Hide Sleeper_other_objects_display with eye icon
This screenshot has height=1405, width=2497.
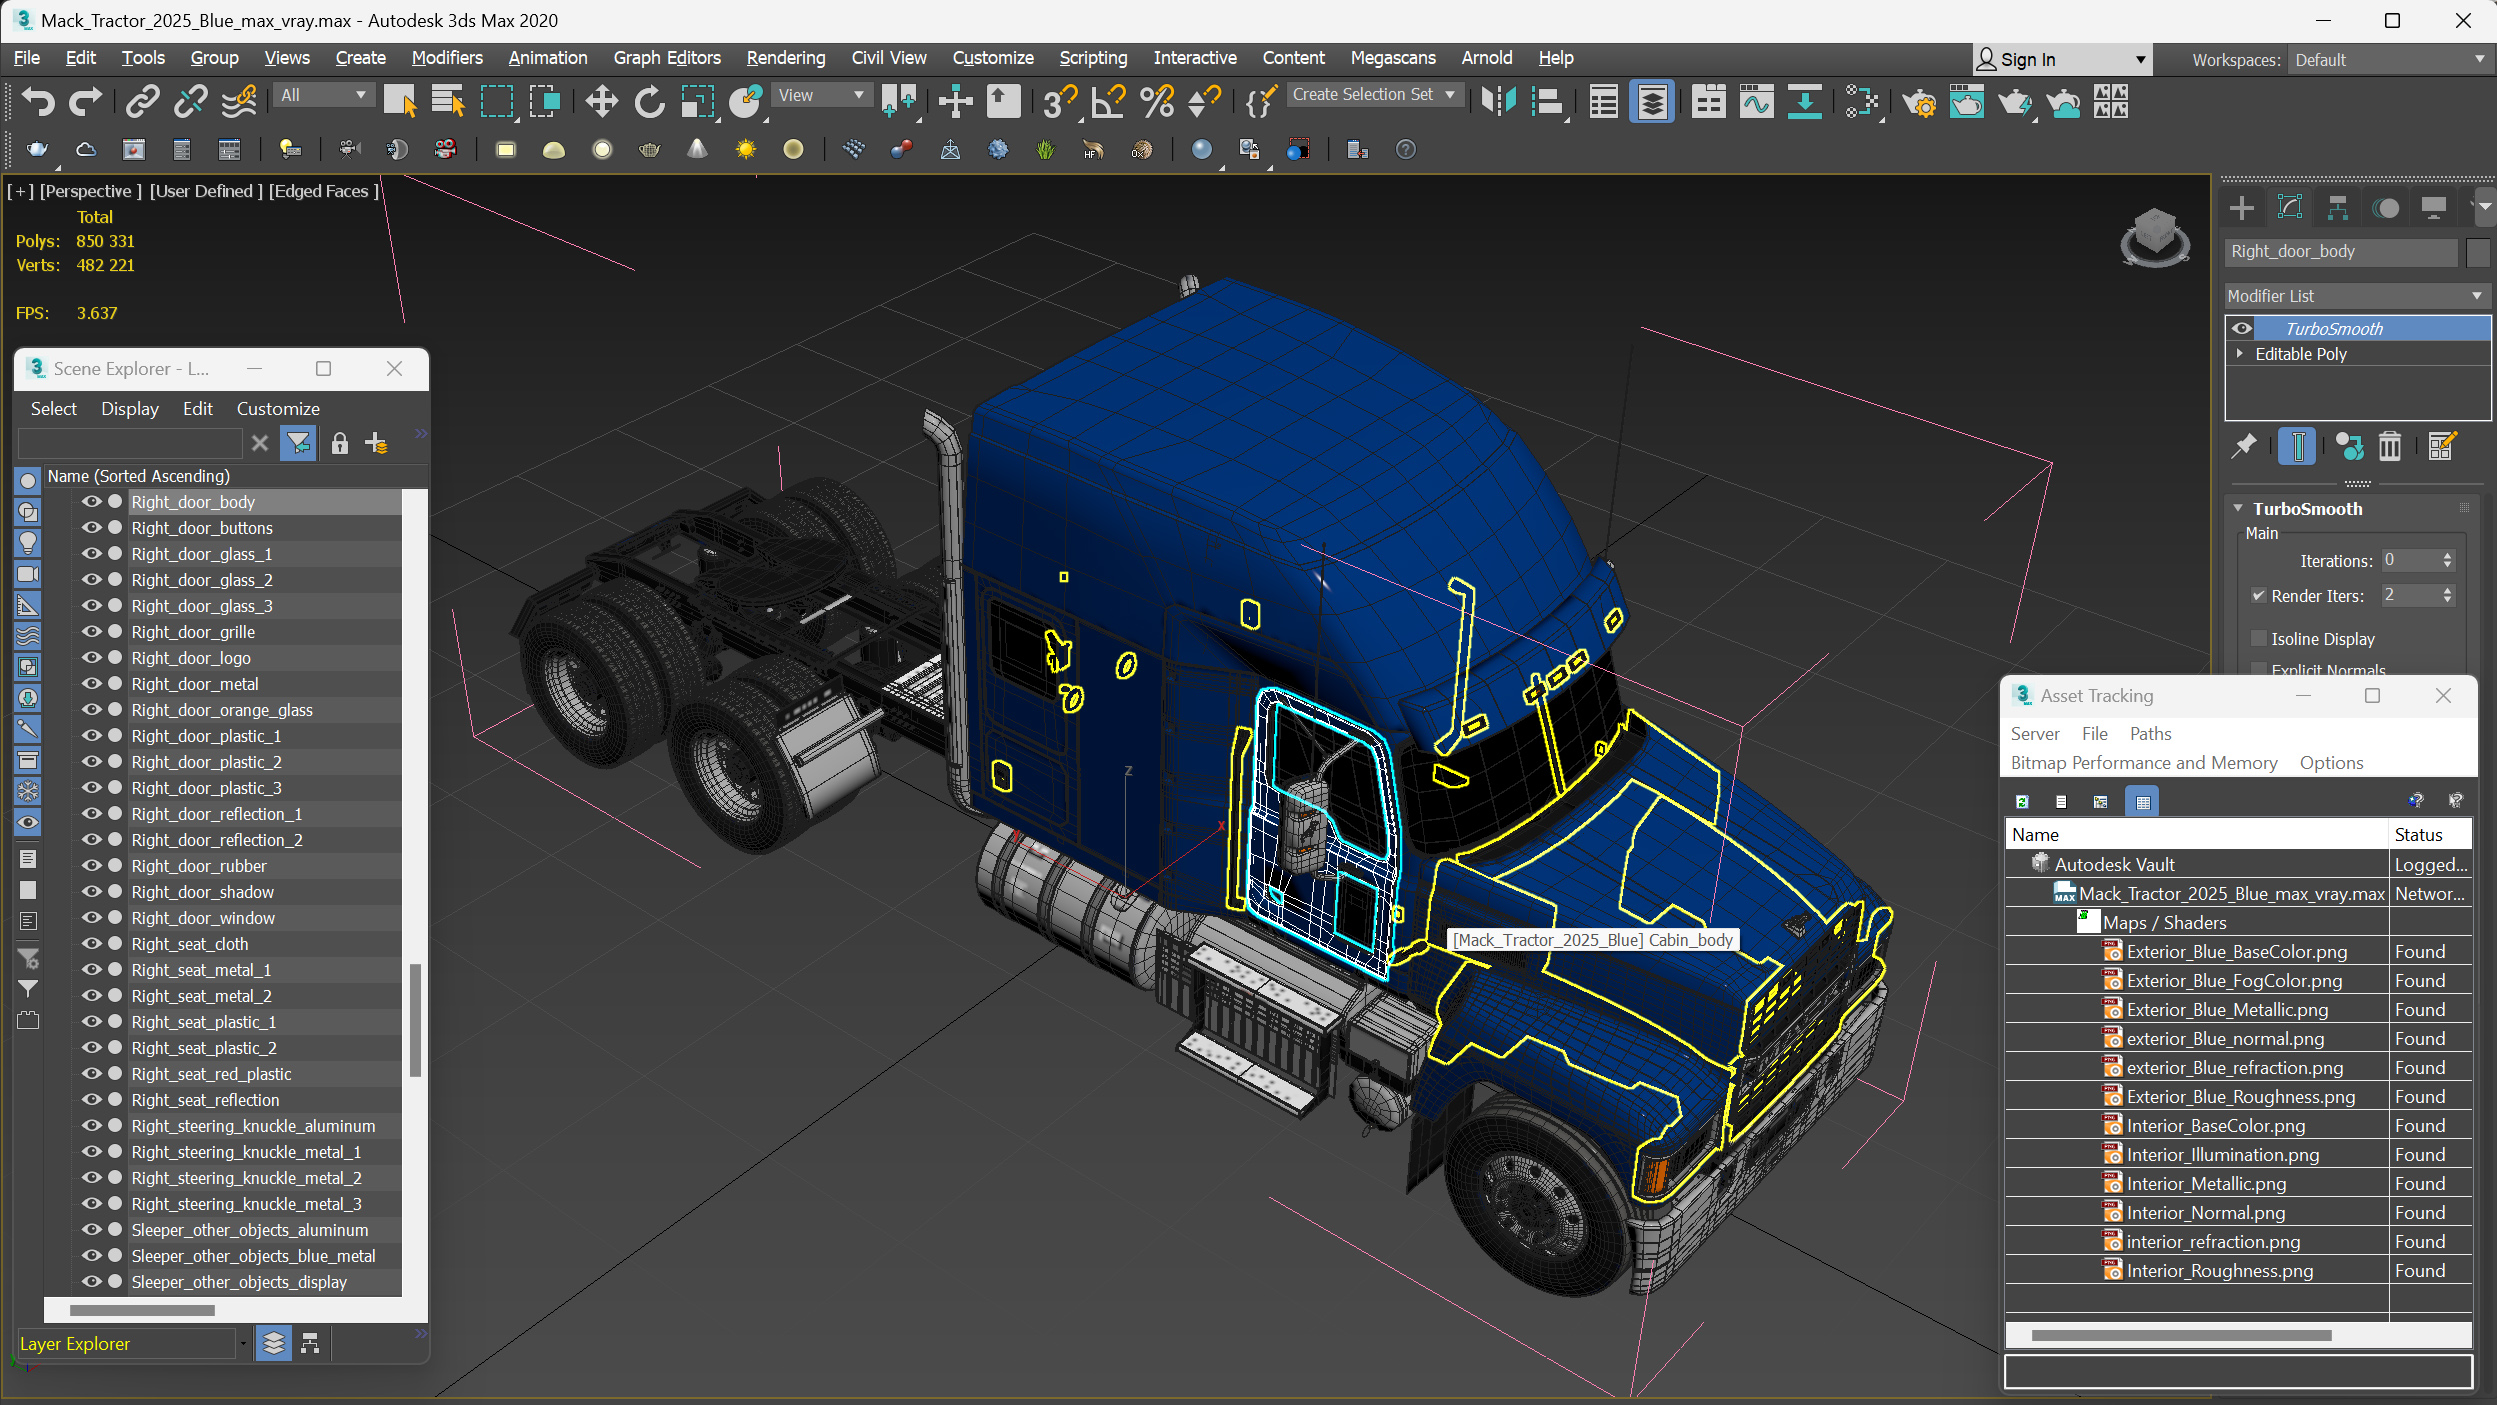coord(92,1282)
